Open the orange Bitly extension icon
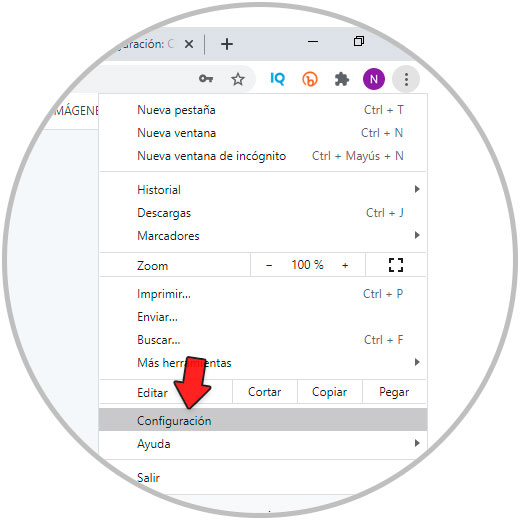The height and width of the screenshot is (520, 520). click(310, 79)
